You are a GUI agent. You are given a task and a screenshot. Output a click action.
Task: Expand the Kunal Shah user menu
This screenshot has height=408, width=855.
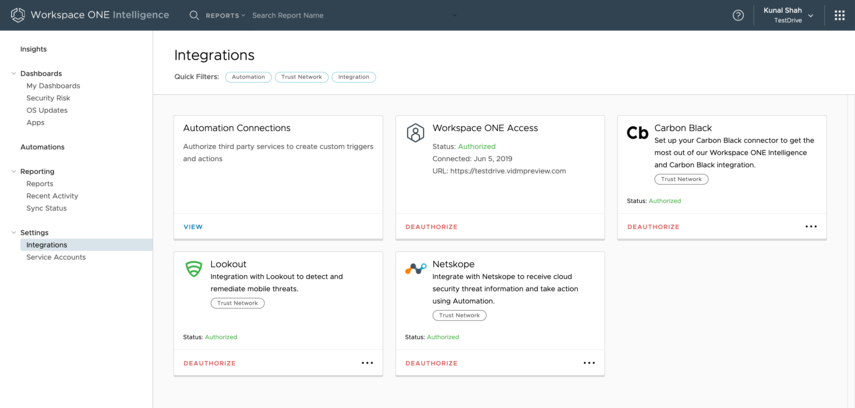point(789,15)
